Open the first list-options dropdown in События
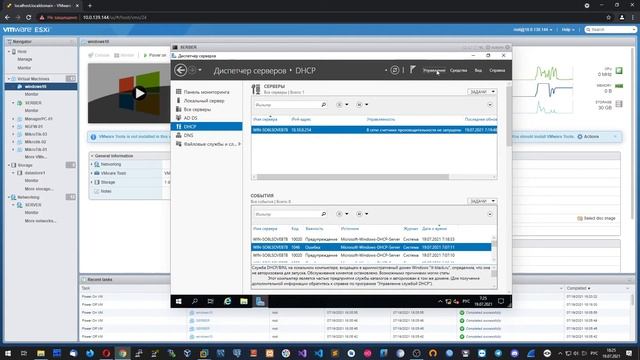Screen dimensions: 640x360 342,214
